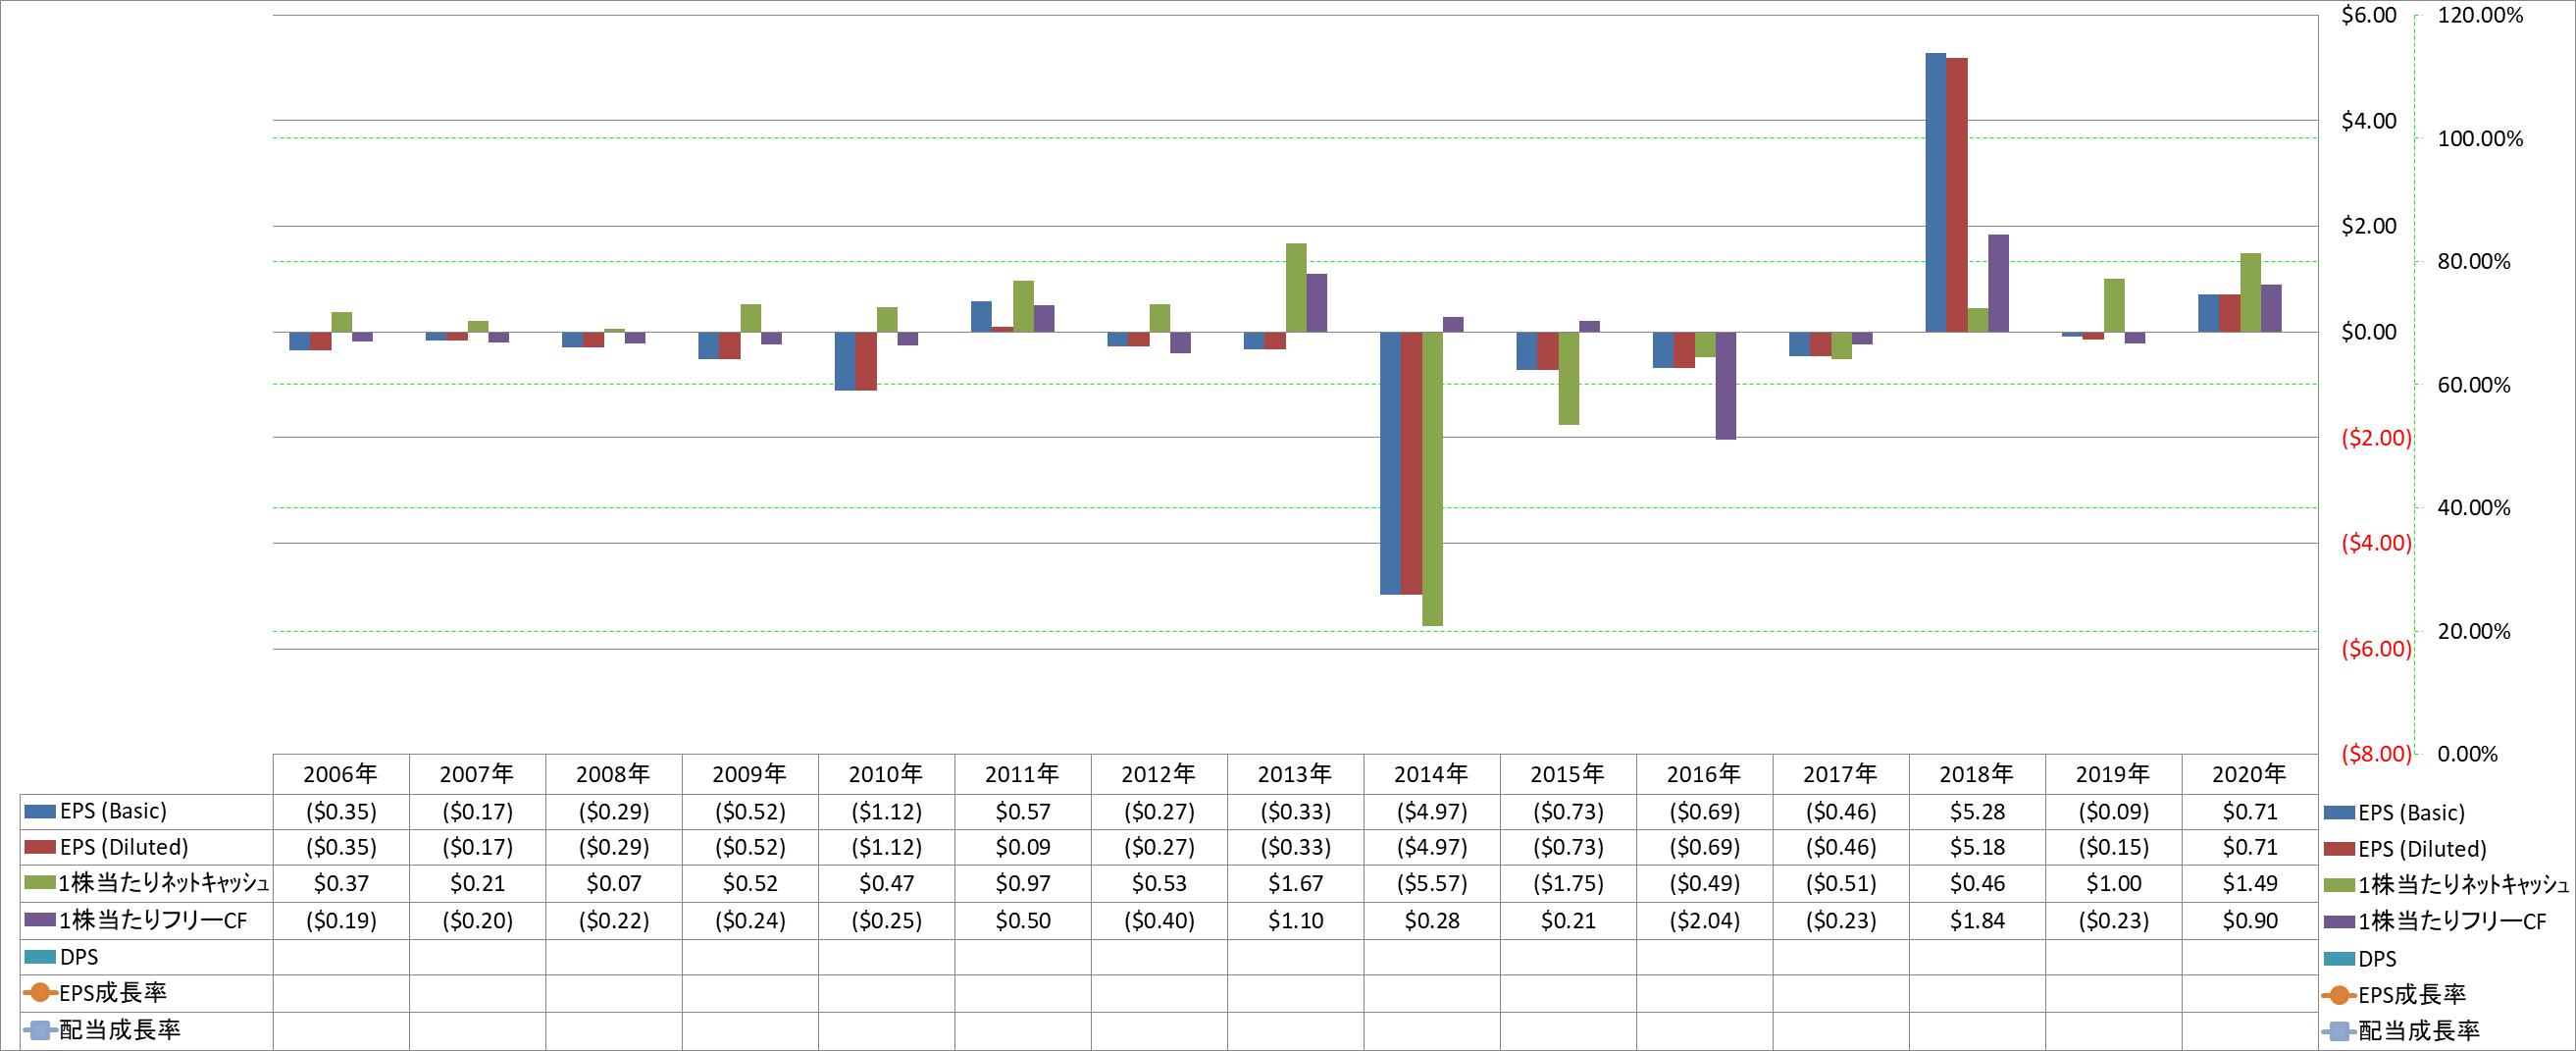
Task: Click the 2015年 column header
Action: coord(1568,774)
